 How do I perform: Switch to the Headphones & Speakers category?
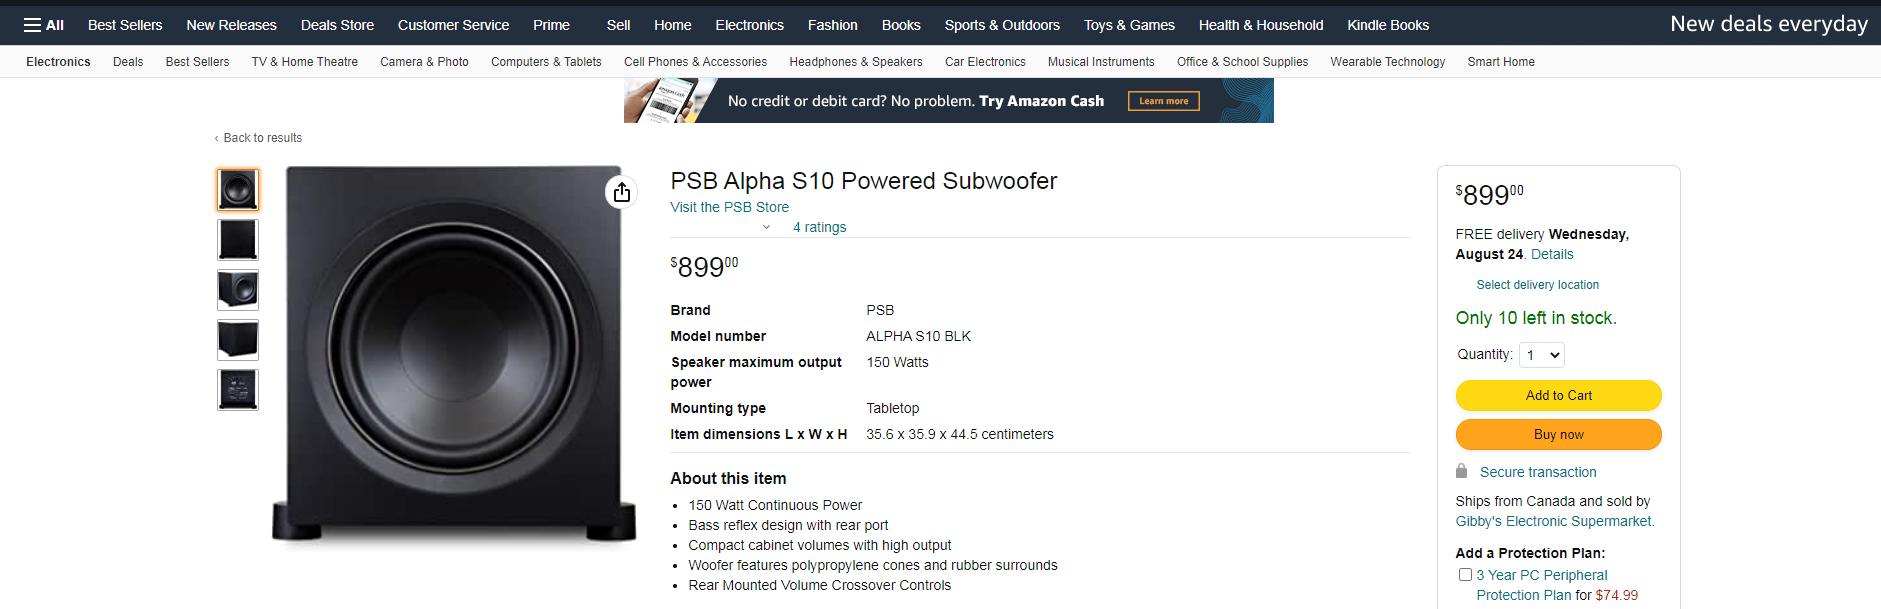[855, 61]
